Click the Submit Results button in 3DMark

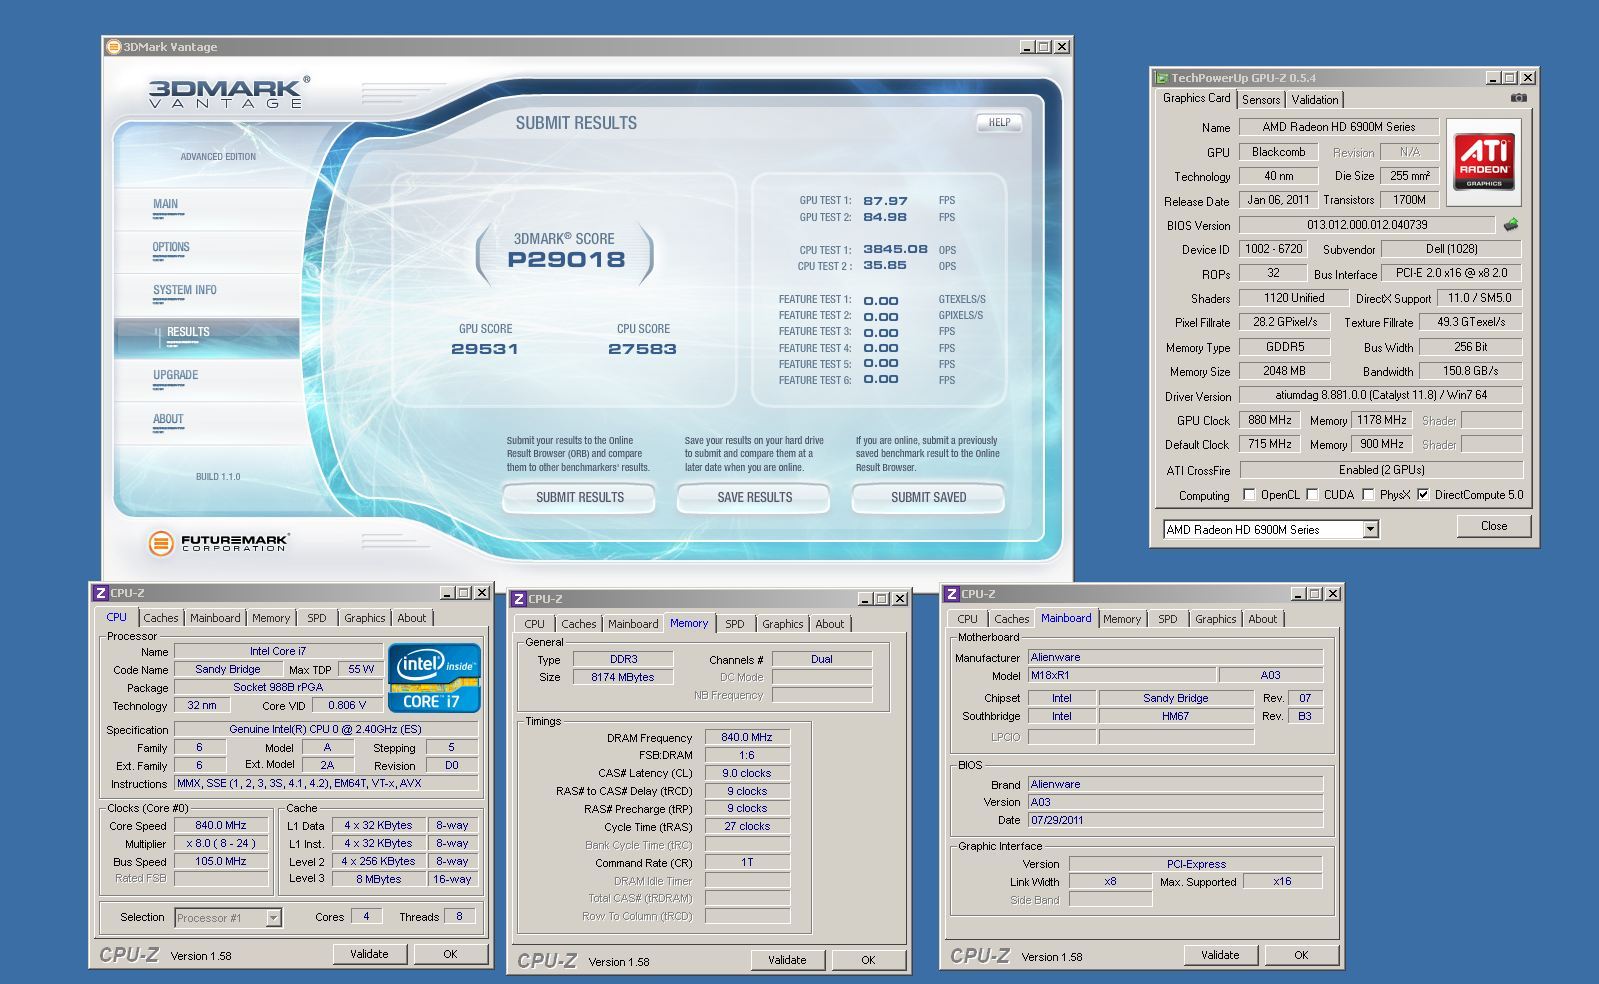(x=580, y=497)
